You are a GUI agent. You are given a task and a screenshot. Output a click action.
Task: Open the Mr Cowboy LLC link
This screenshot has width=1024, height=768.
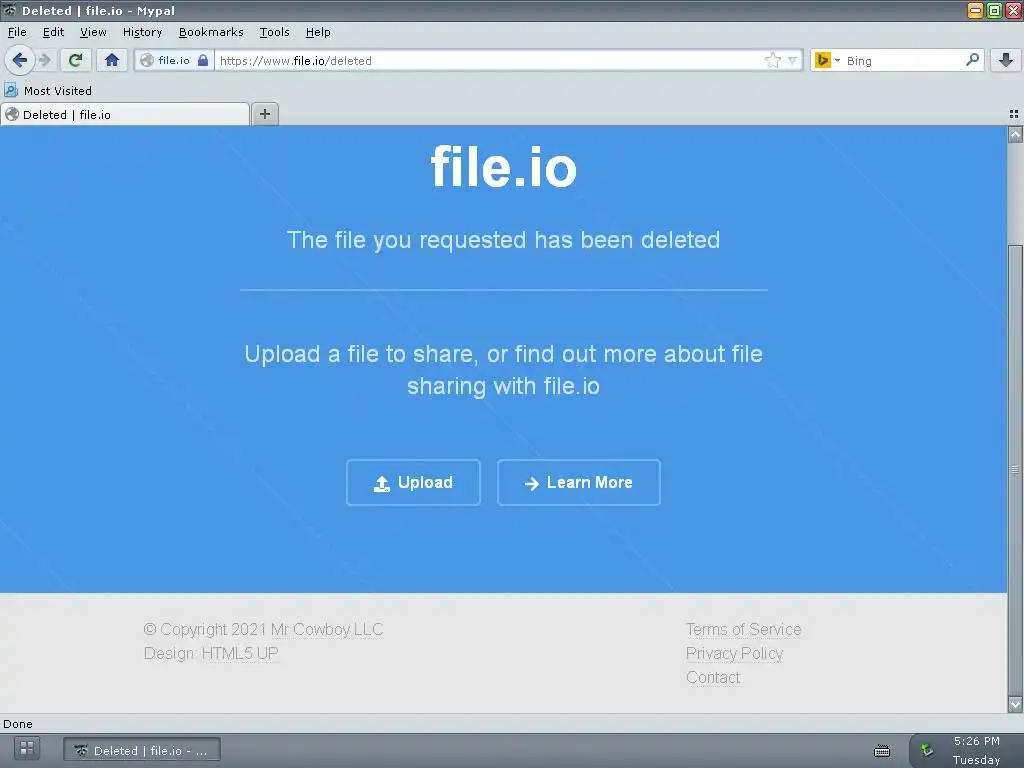[327, 630]
